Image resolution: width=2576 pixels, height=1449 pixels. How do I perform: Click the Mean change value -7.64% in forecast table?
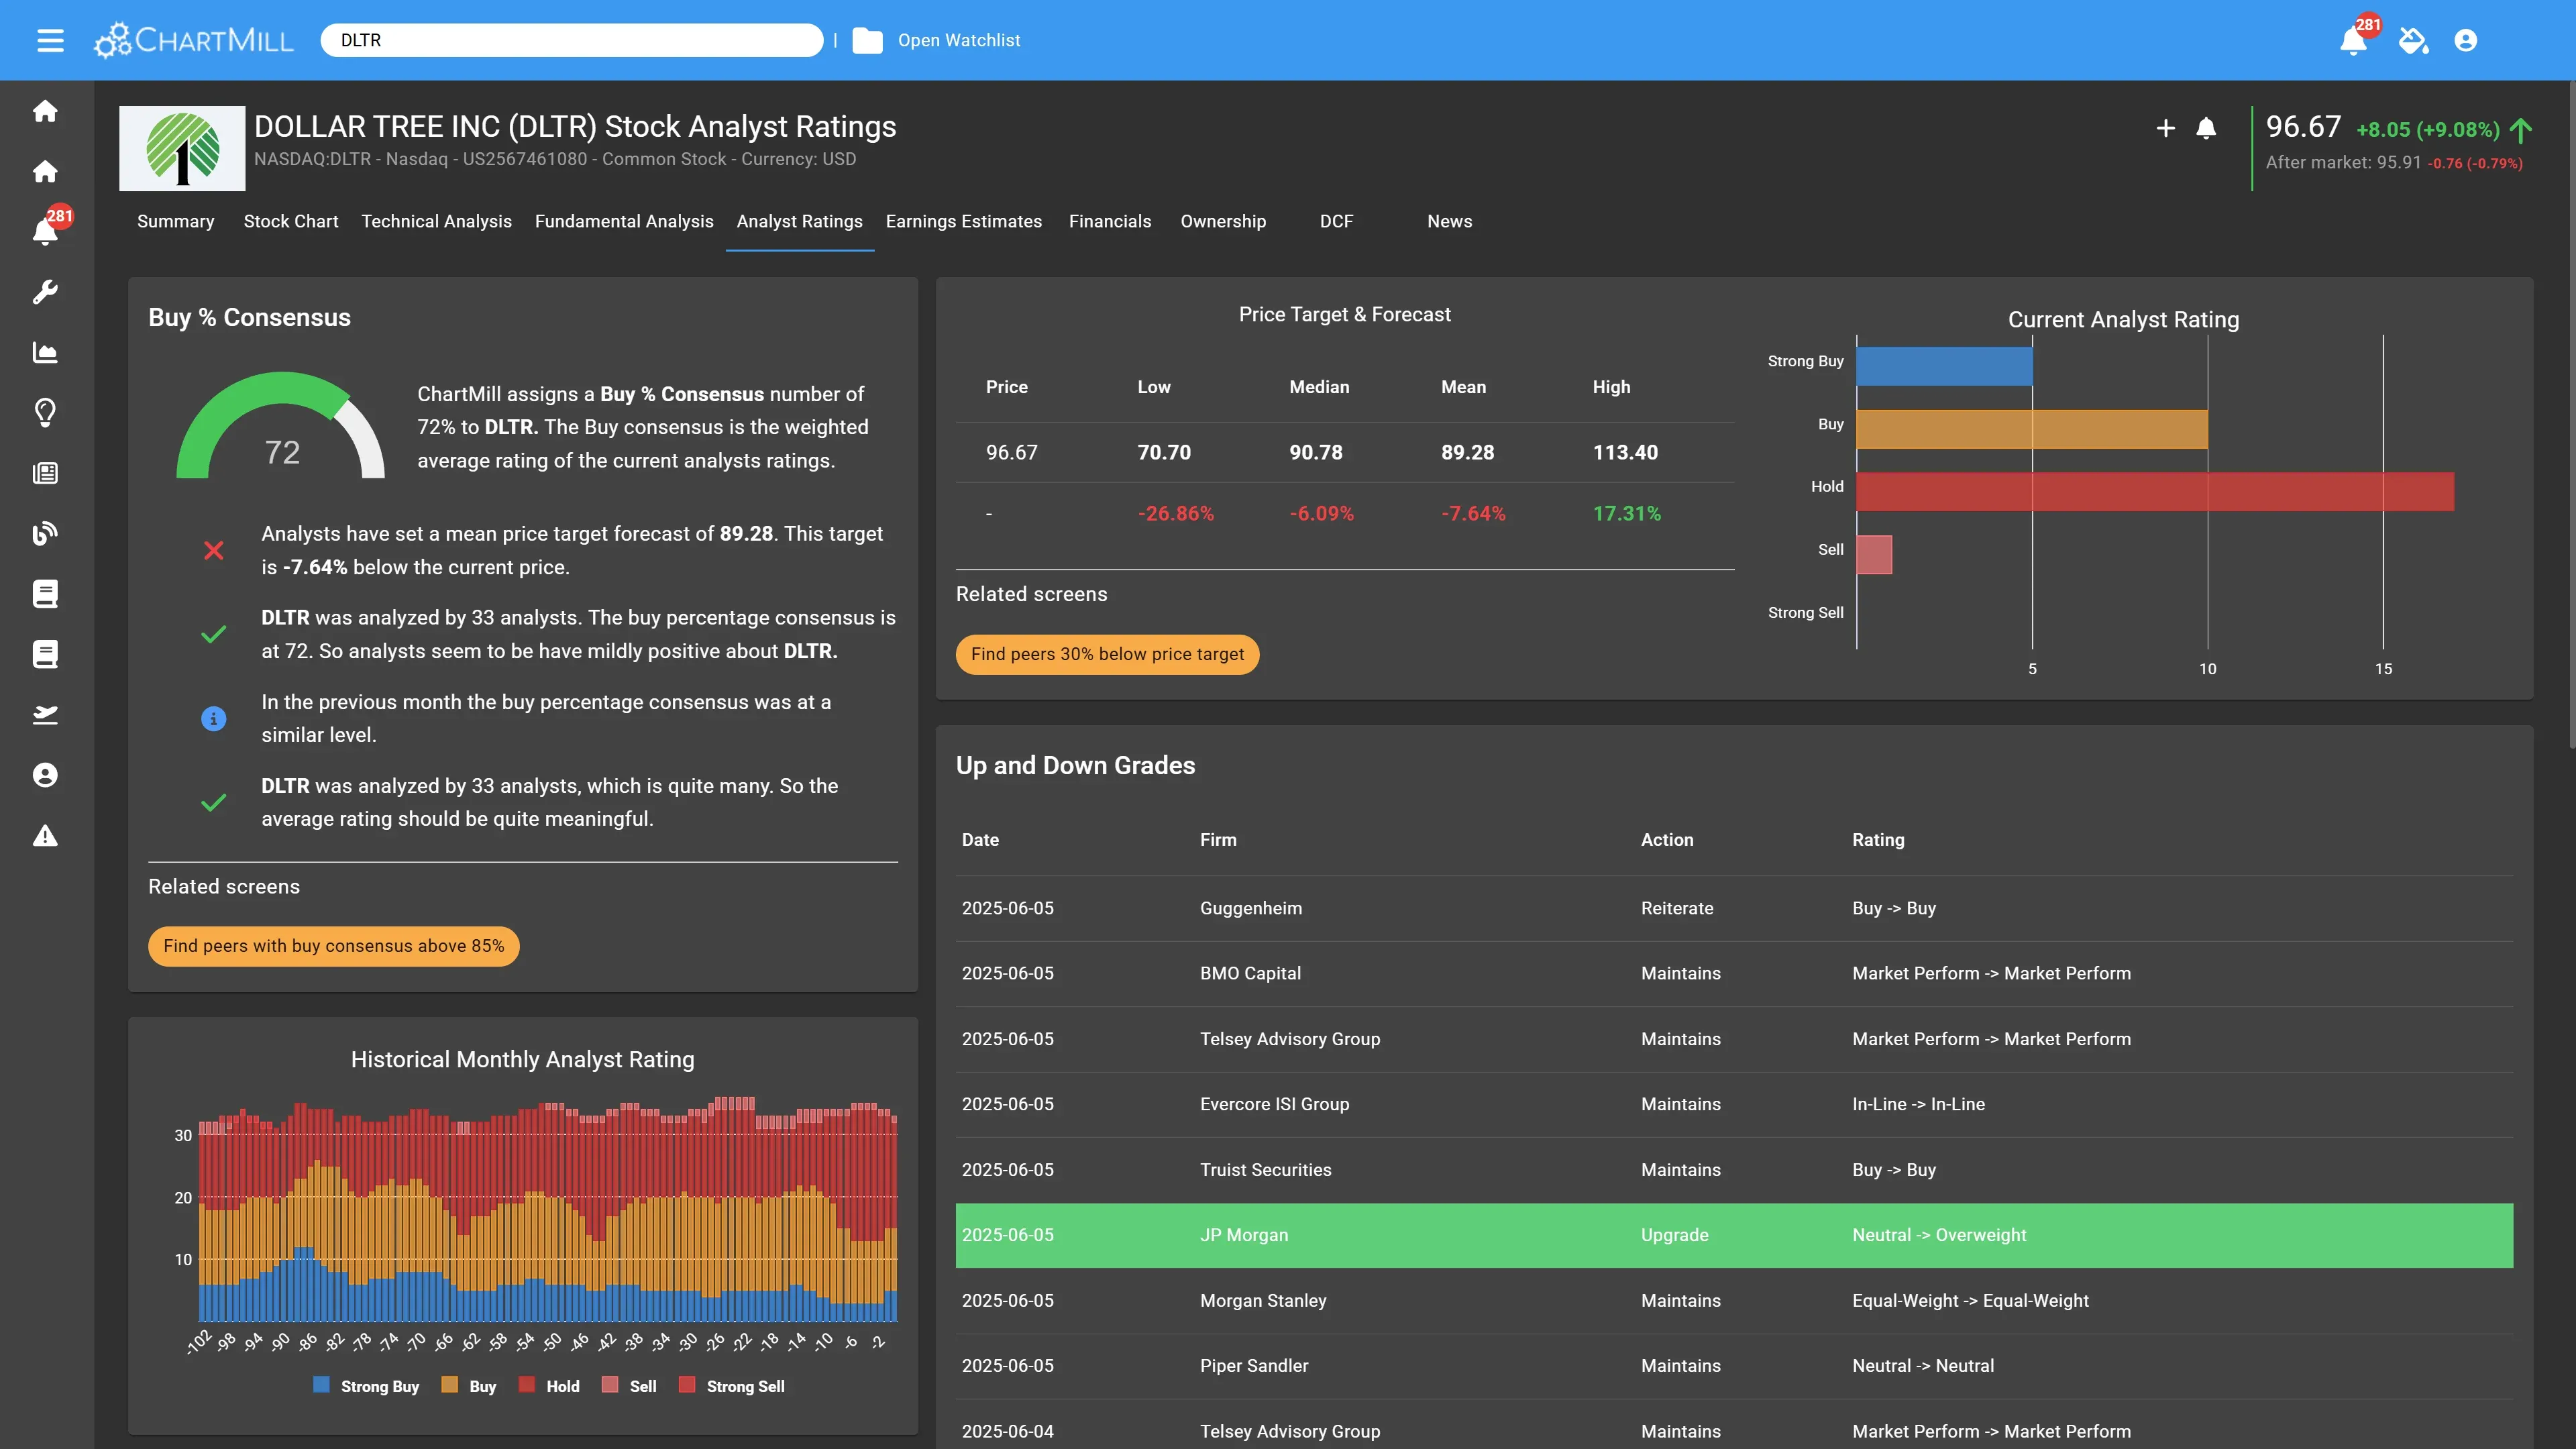[1473, 513]
